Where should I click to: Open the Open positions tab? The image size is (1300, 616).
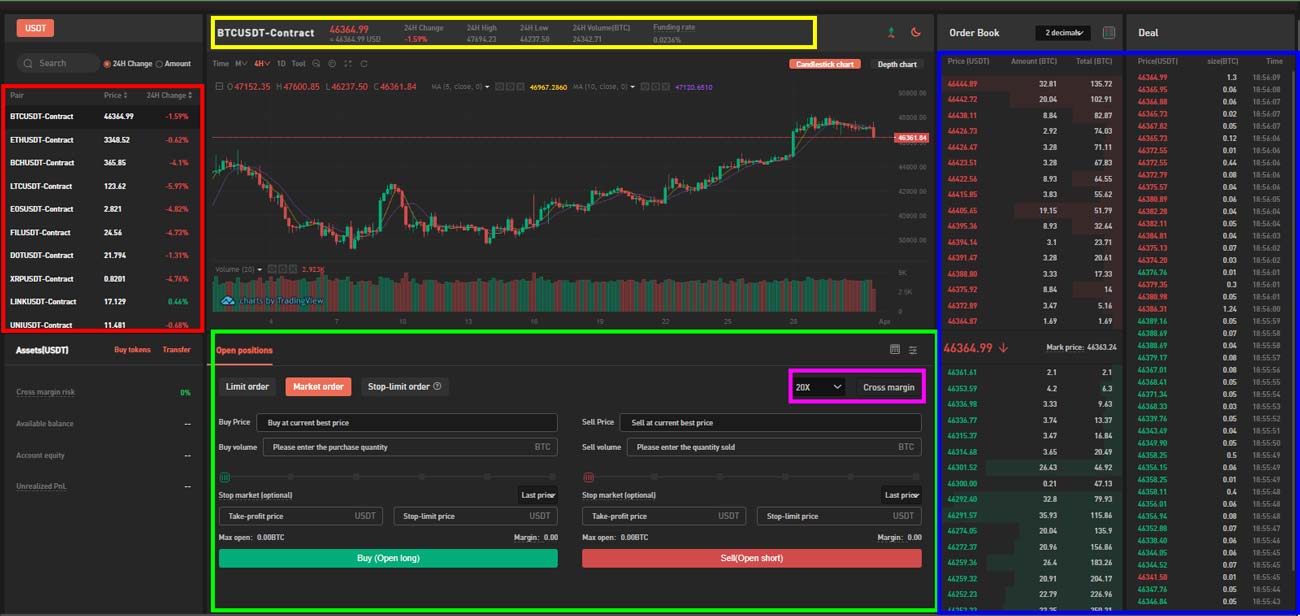coord(244,350)
